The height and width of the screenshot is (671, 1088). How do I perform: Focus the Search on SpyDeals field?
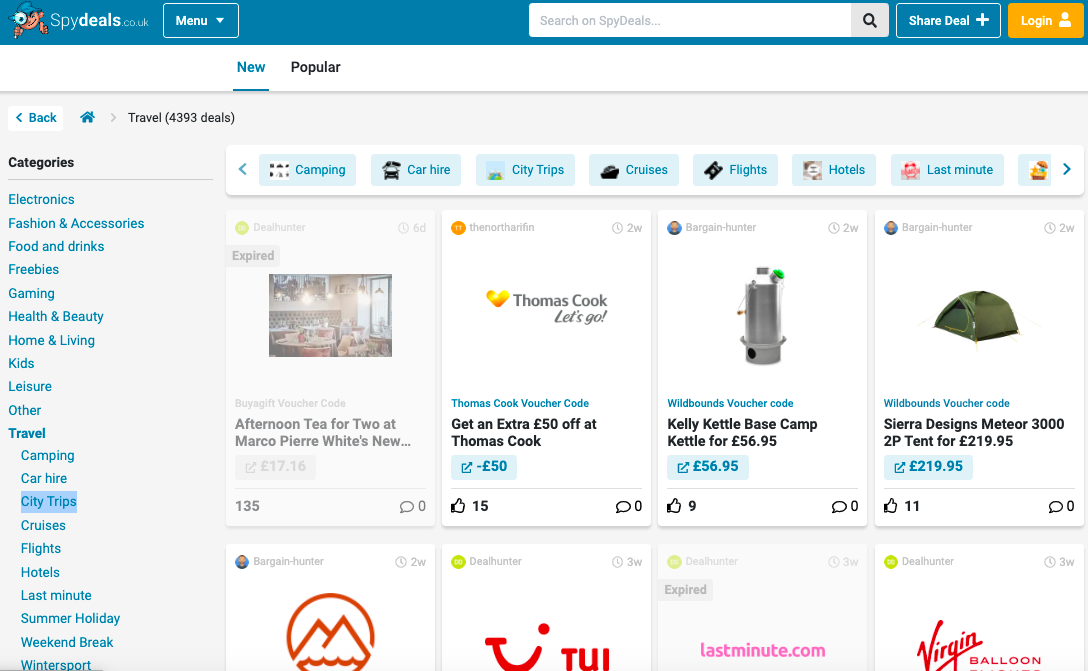pyautogui.click(x=690, y=21)
